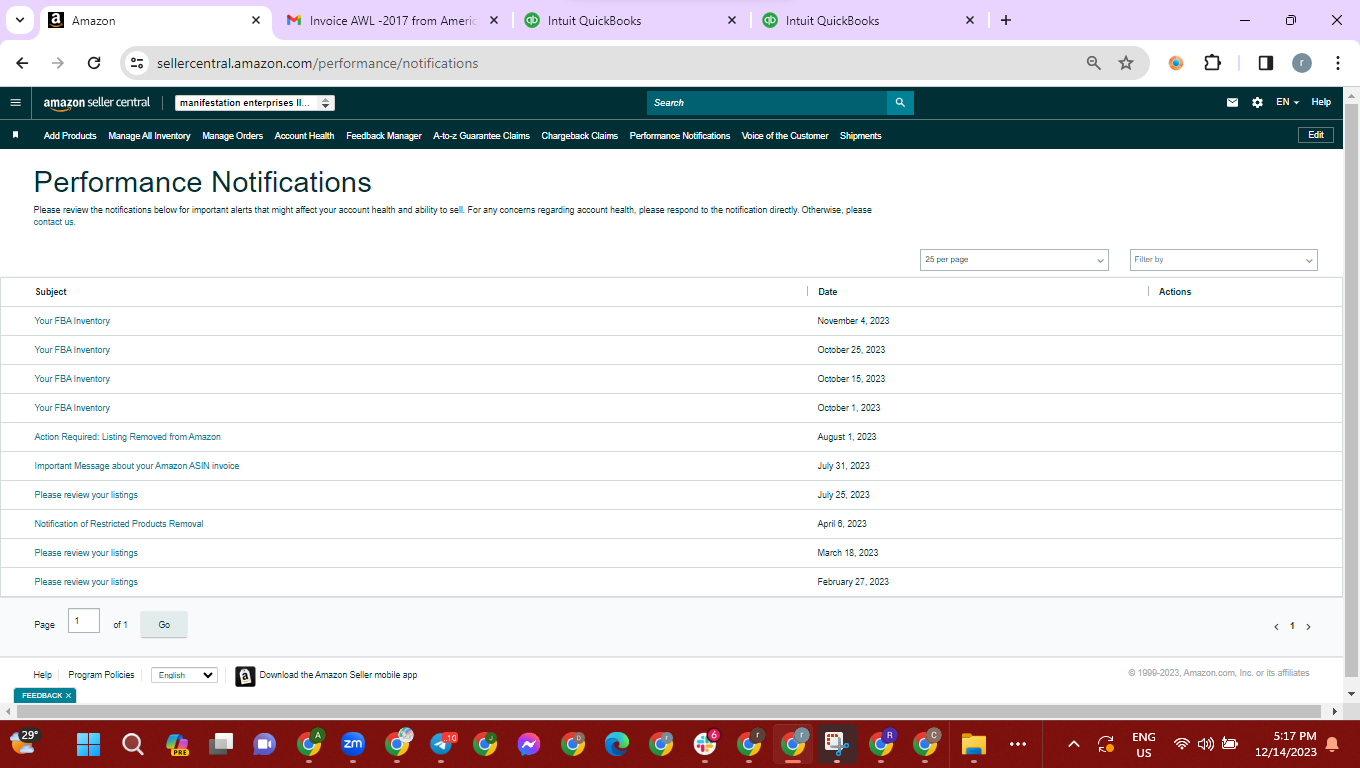Viewport: 1360px width, 768px height.
Task: Open taskbar overflow three-dots
Action: click(x=1018, y=744)
